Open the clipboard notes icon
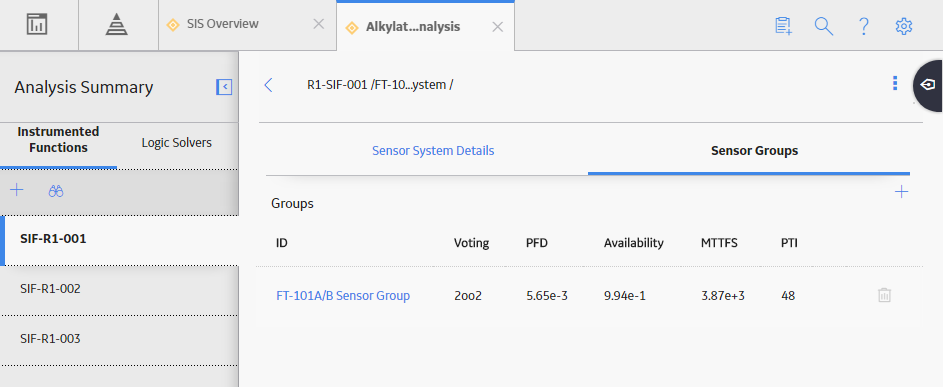Viewport: 943px width, 387px height. (783, 26)
